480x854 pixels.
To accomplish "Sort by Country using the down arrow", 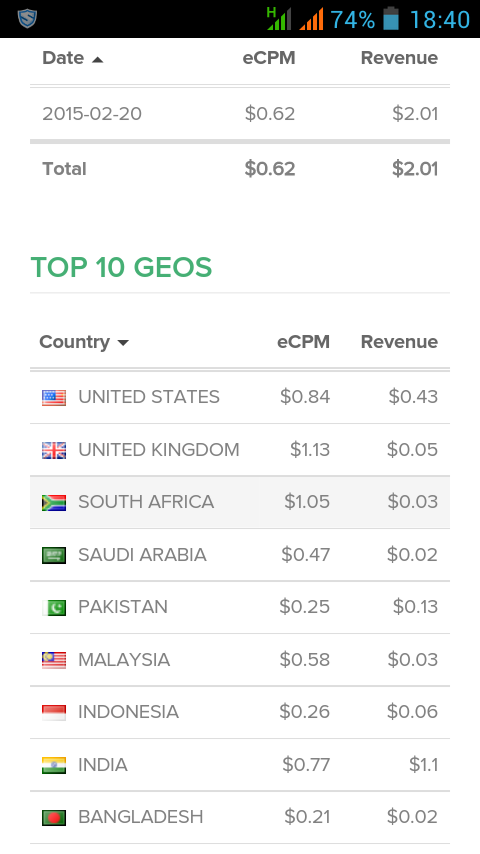I will tap(123, 343).
